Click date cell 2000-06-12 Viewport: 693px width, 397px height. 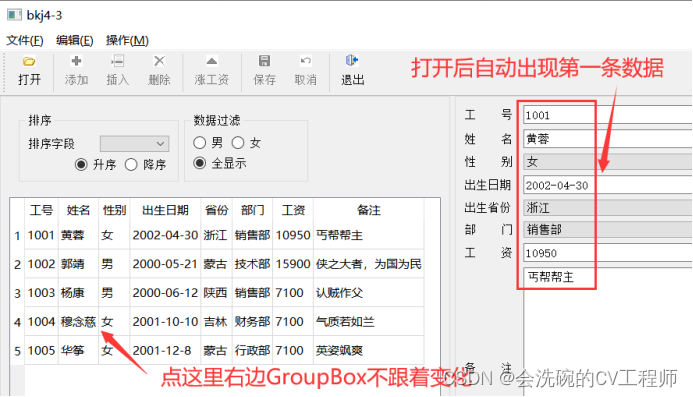click(x=165, y=293)
